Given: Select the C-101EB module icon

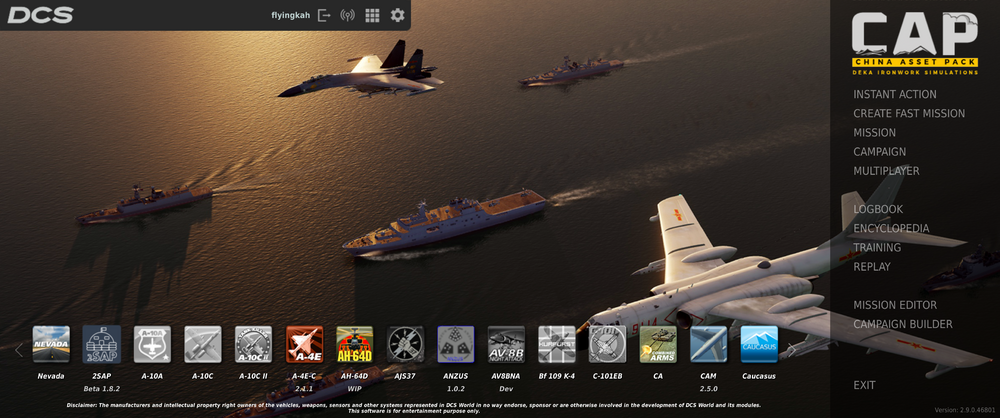Looking at the screenshot, I should [x=607, y=345].
